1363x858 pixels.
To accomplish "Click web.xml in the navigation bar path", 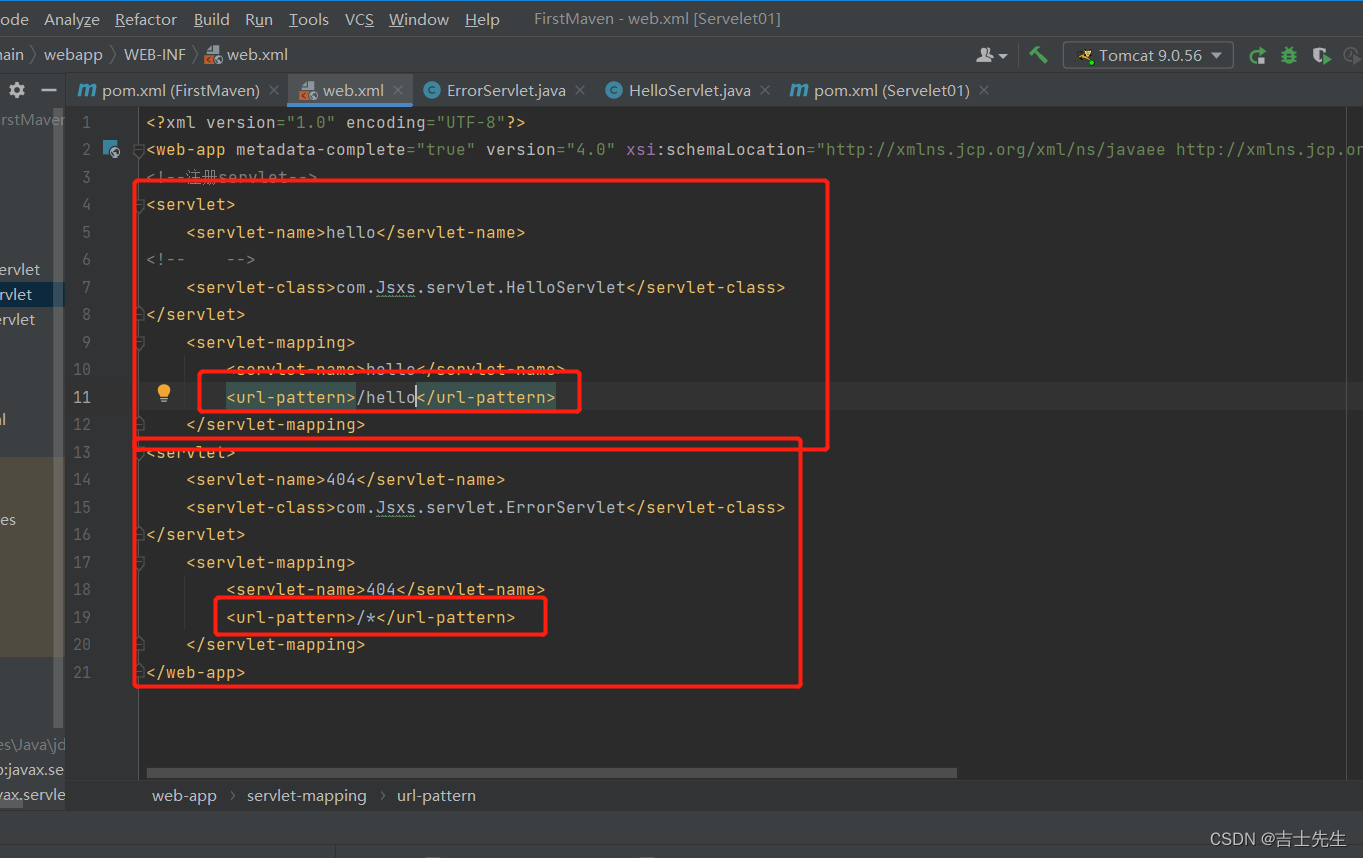I will point(257,55).
